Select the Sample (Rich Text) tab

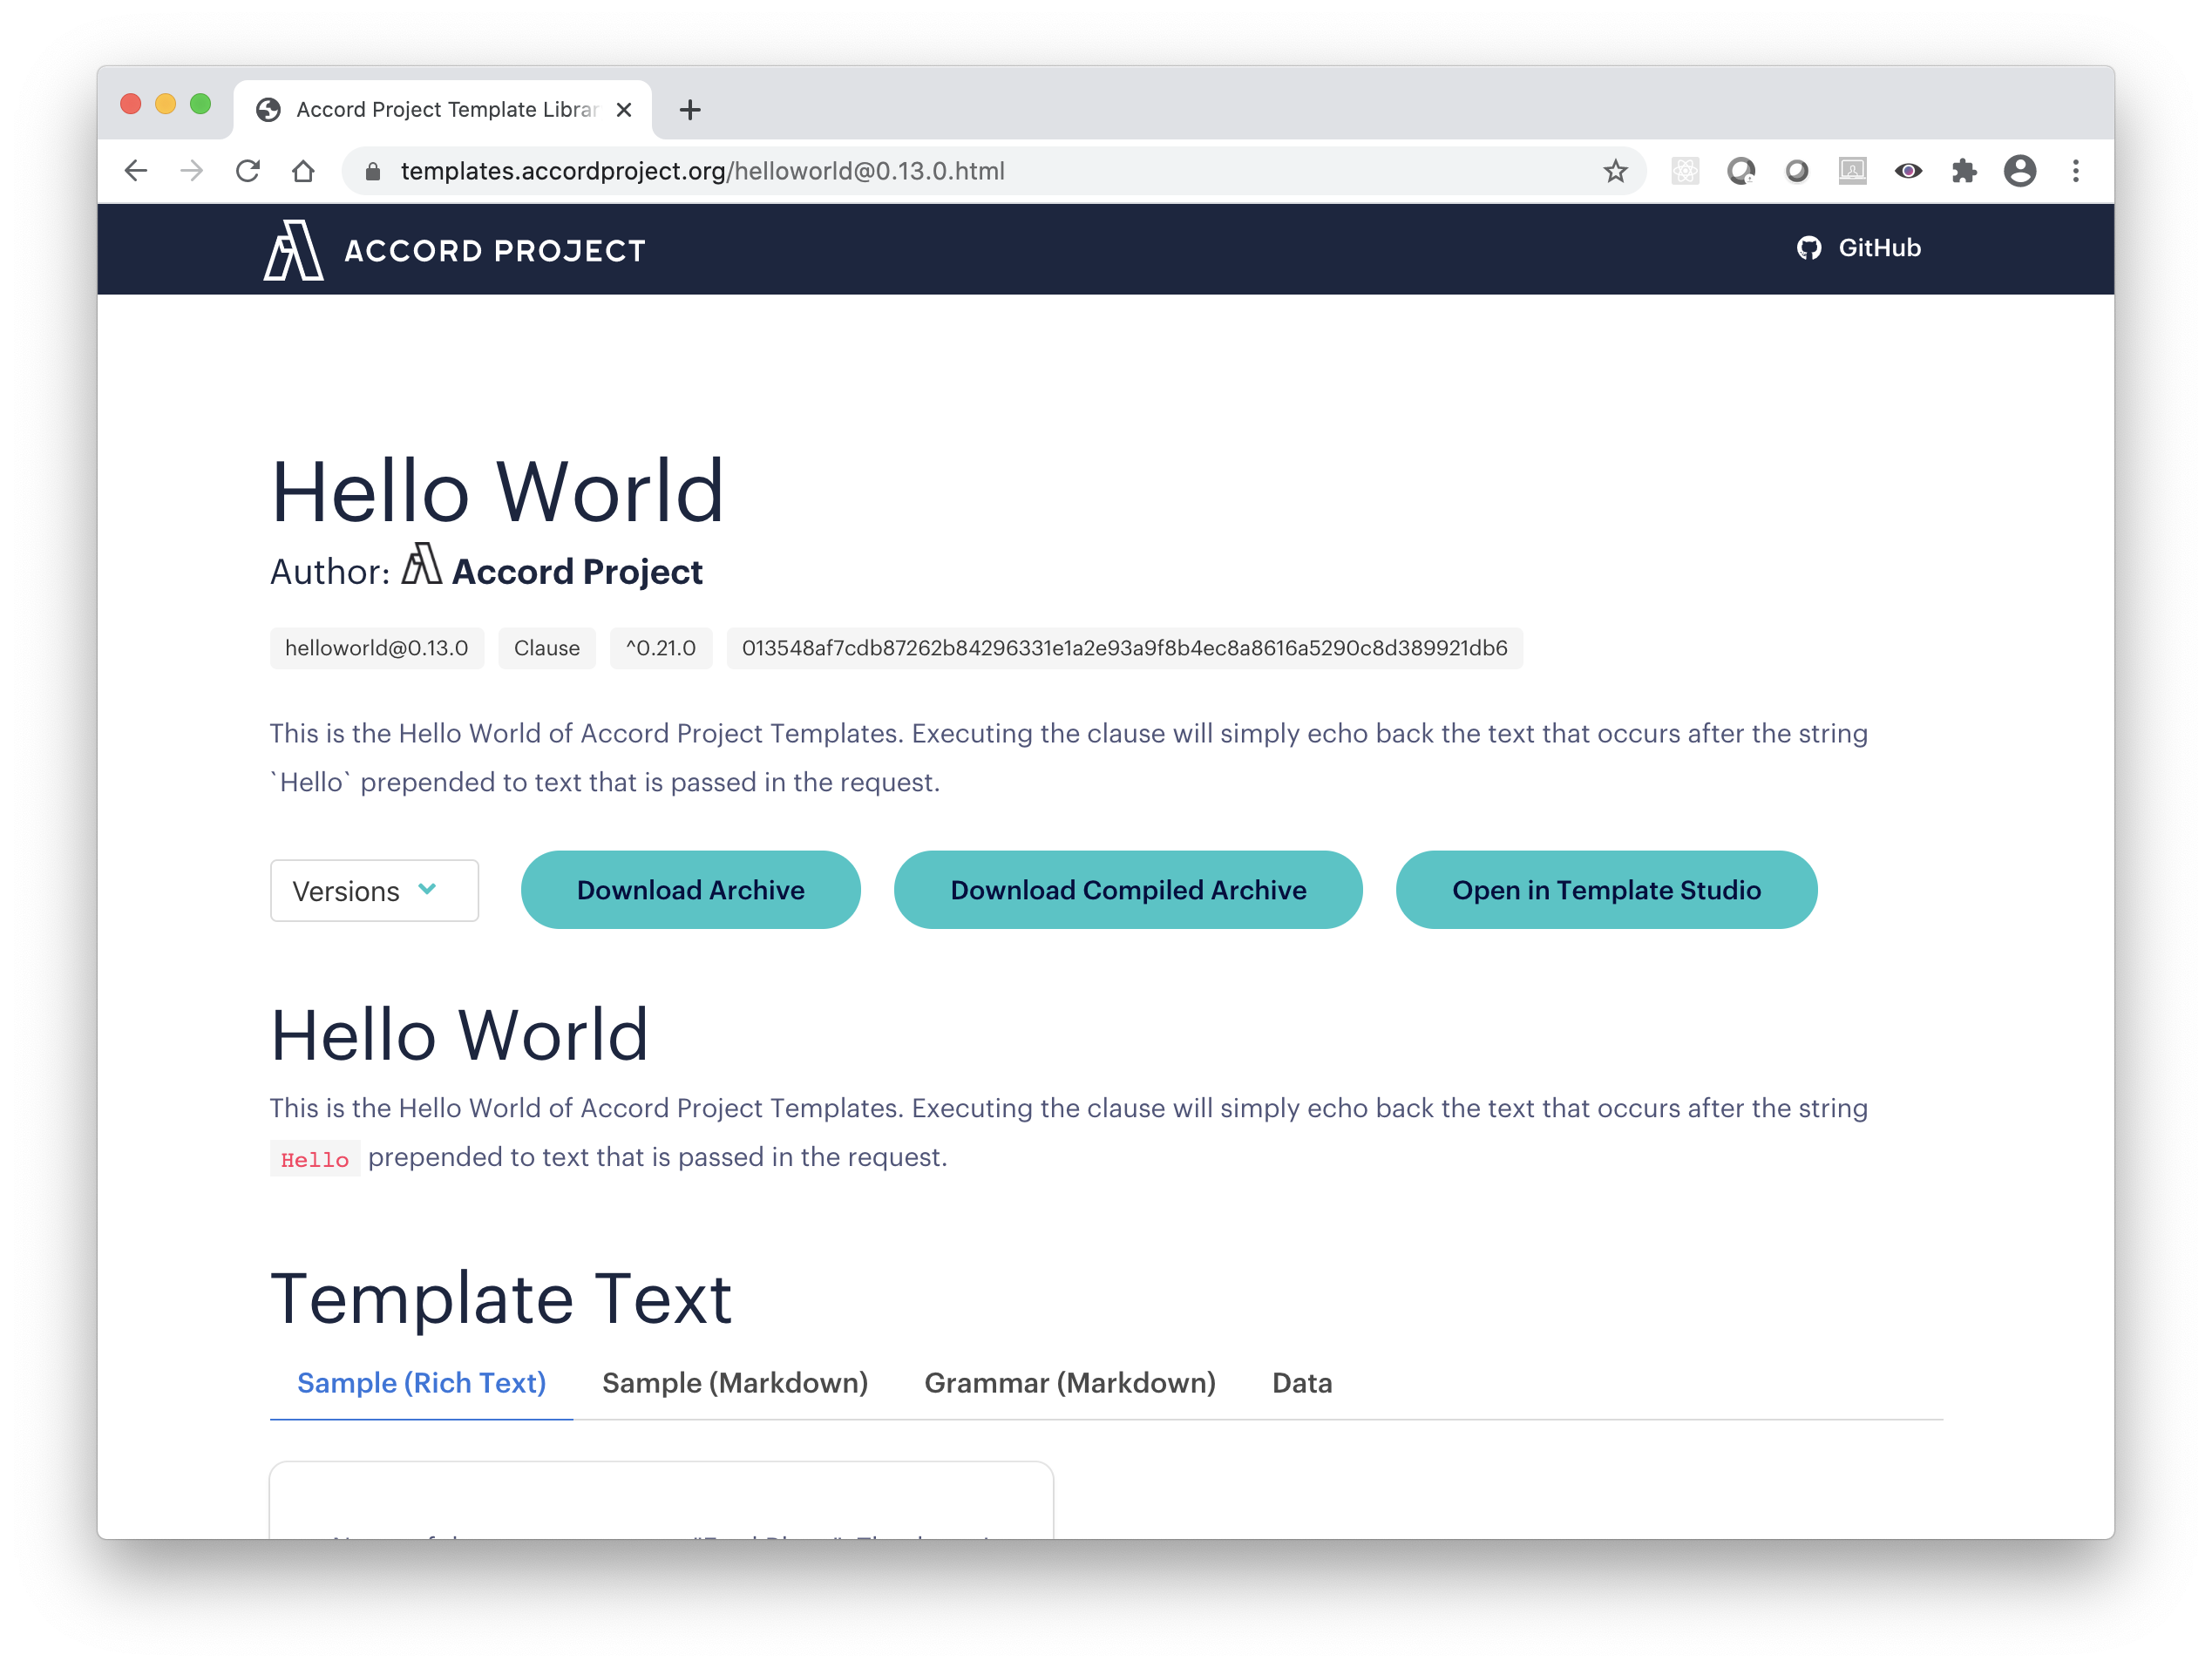(x=421, y=1383)
